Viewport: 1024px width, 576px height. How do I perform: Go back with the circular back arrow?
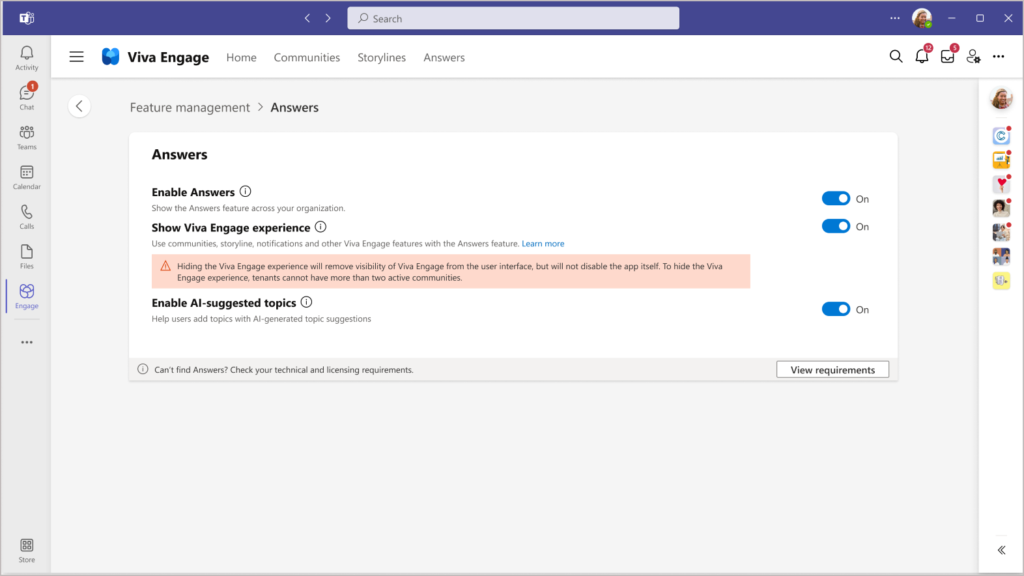coord(79,106)
